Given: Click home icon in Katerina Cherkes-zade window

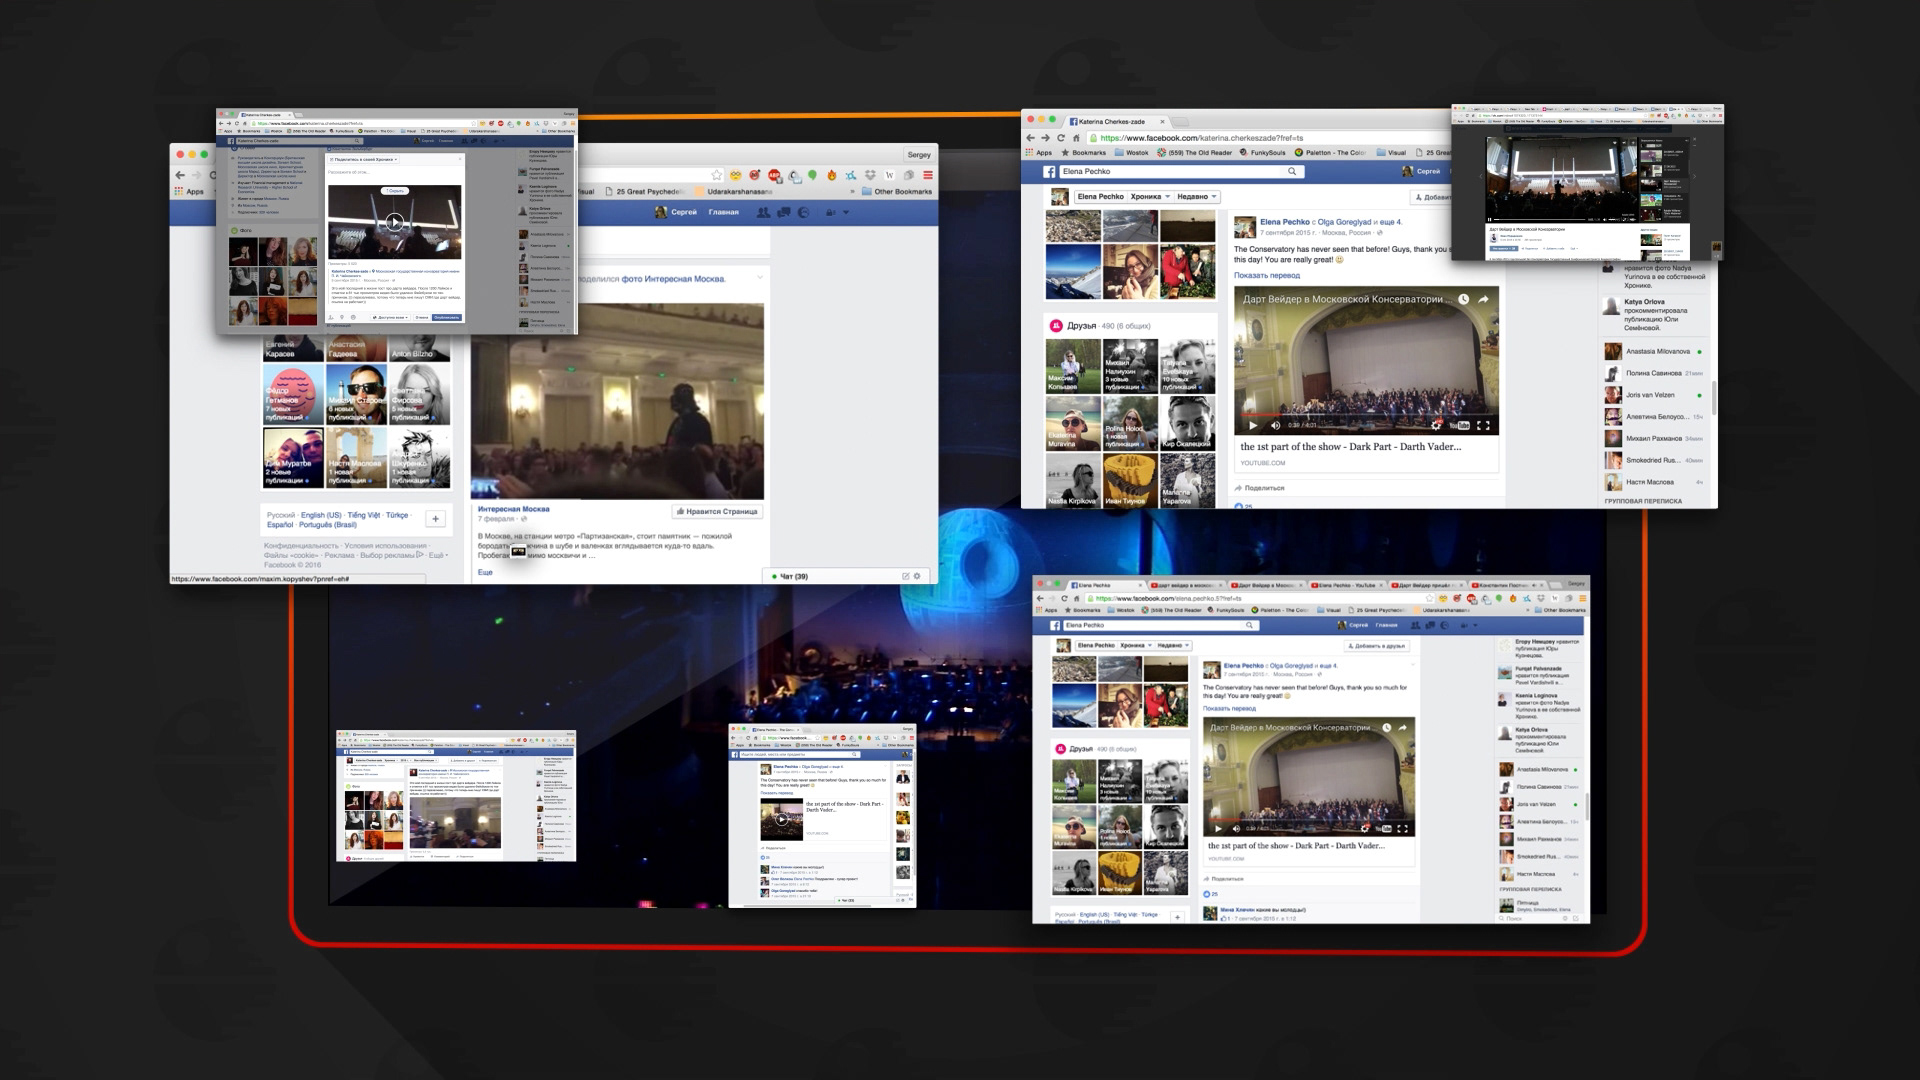Looking at the screenshot, I should (1076, 138).
